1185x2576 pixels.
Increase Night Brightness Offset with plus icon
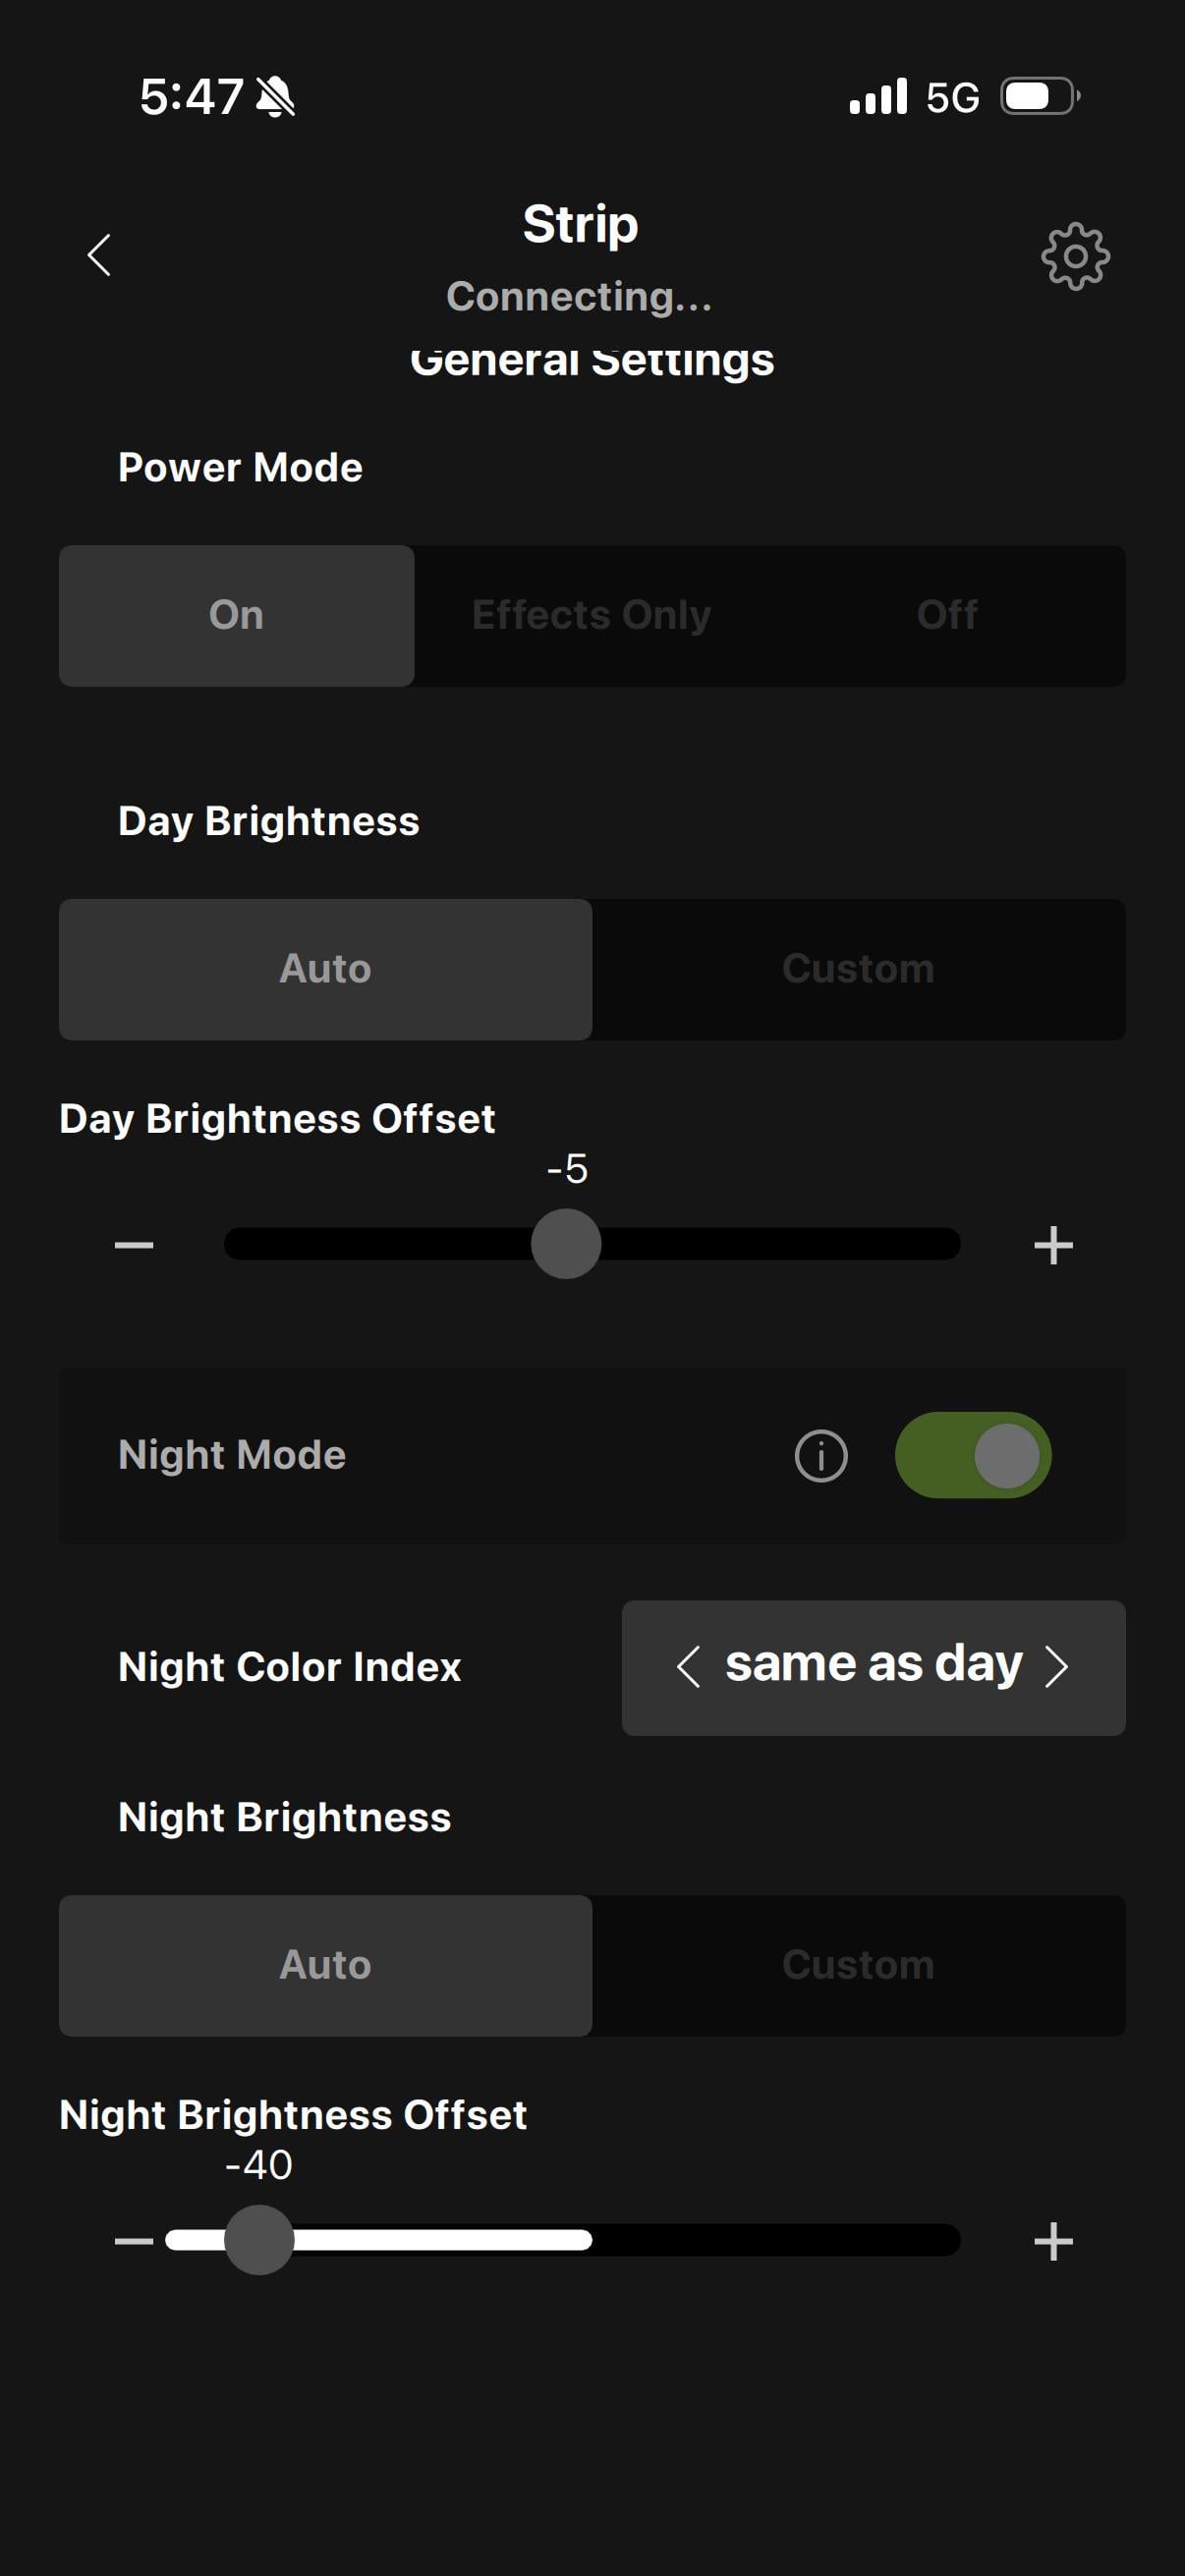click(x=1053, y=2241)
